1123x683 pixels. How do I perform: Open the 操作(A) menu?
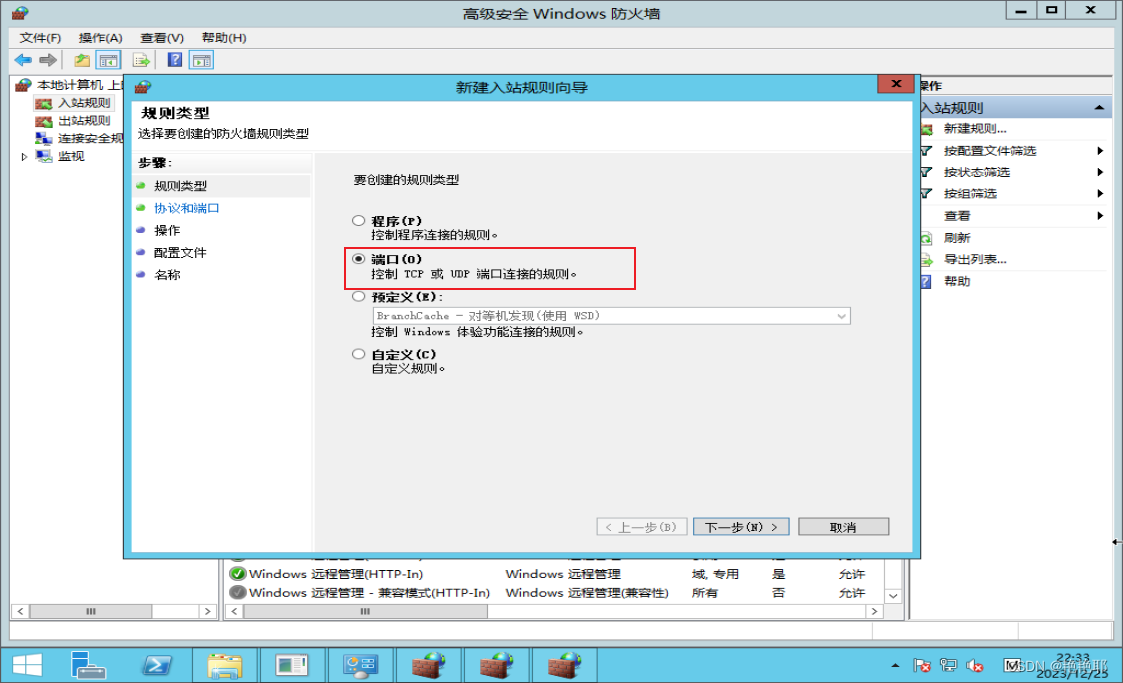click(x=100, y=38)
